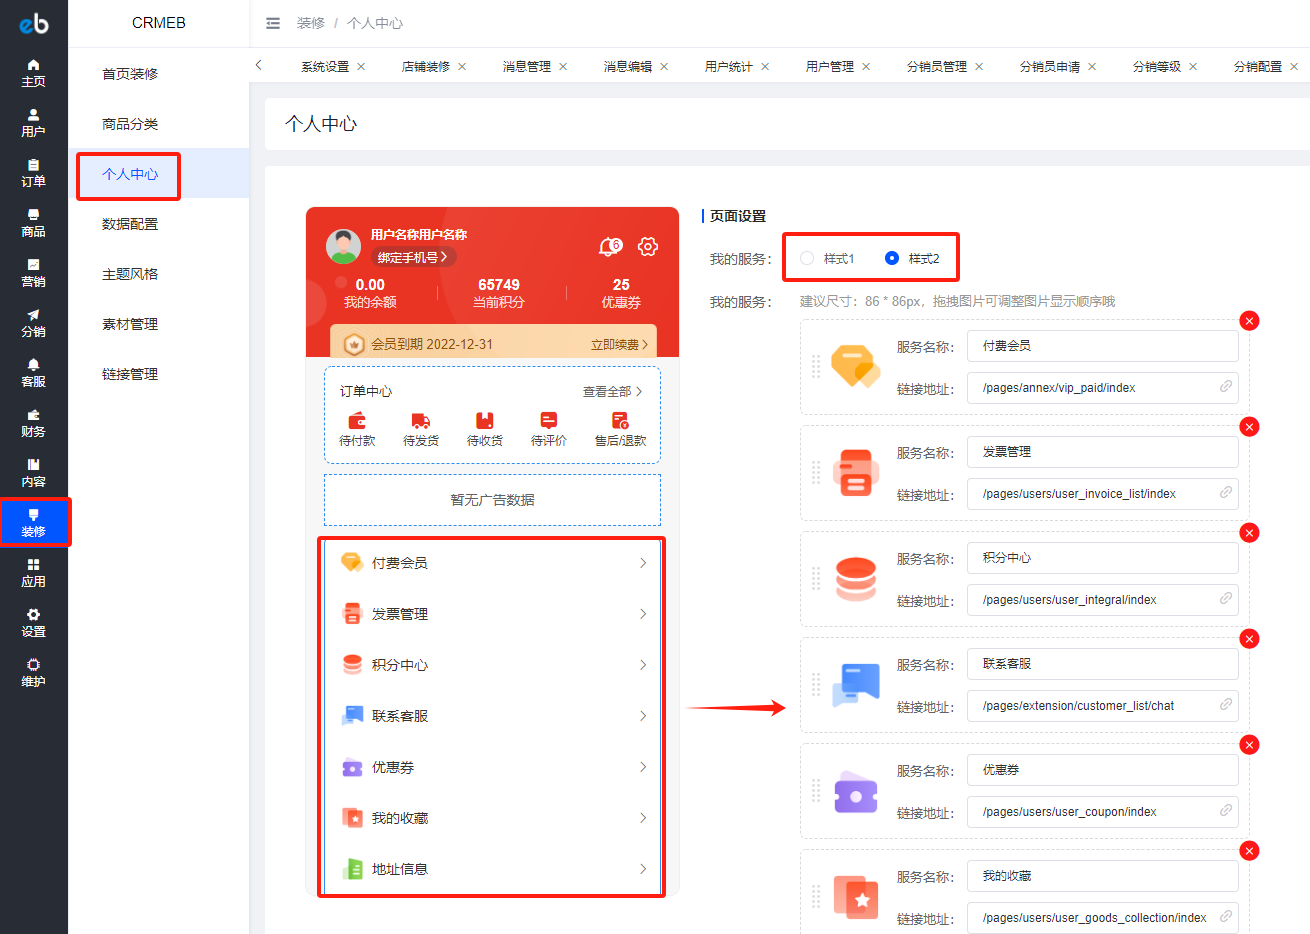The width and height of the screenshot is (1310, 934).
Task: Open the 营销 sidebar section
Action: (x=33, y=272)
